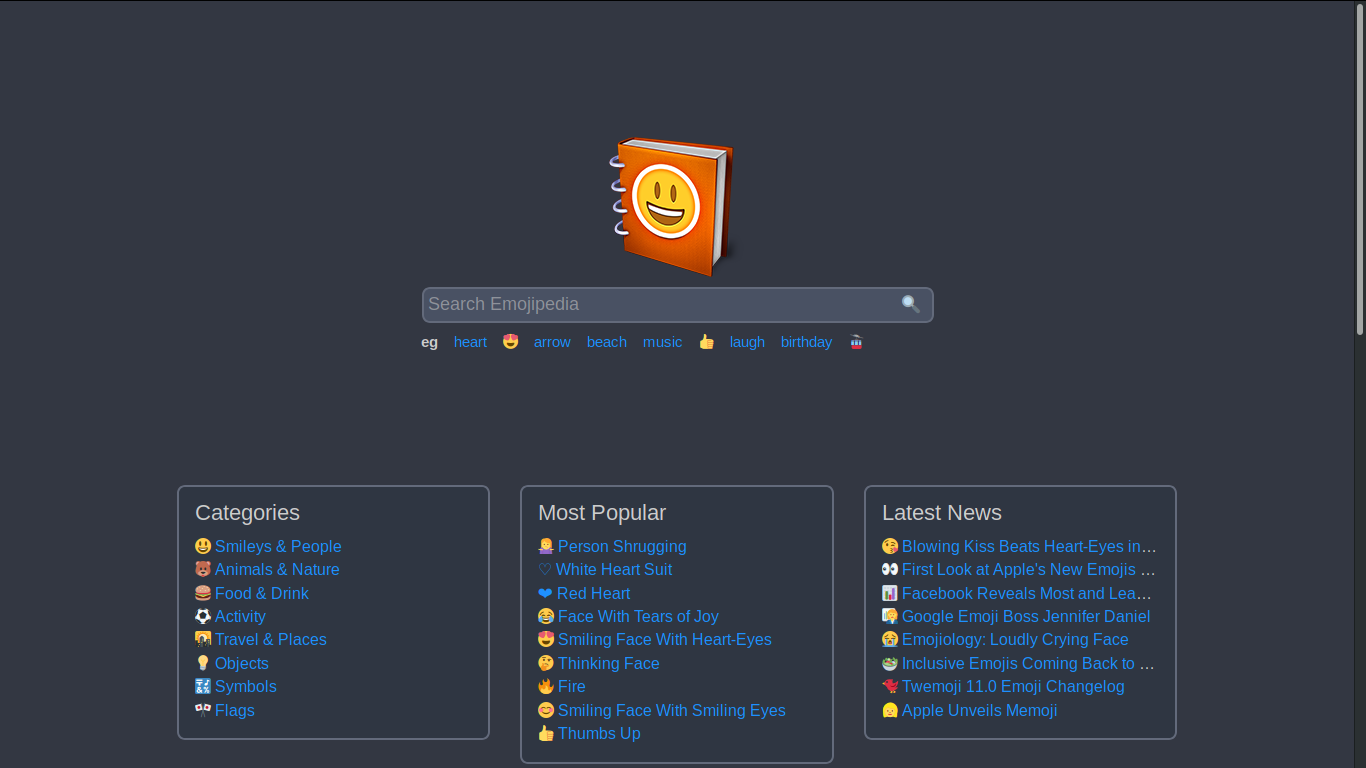Search suggestion: click birthday
1366x768 pixels.
(x=806, y=342)
